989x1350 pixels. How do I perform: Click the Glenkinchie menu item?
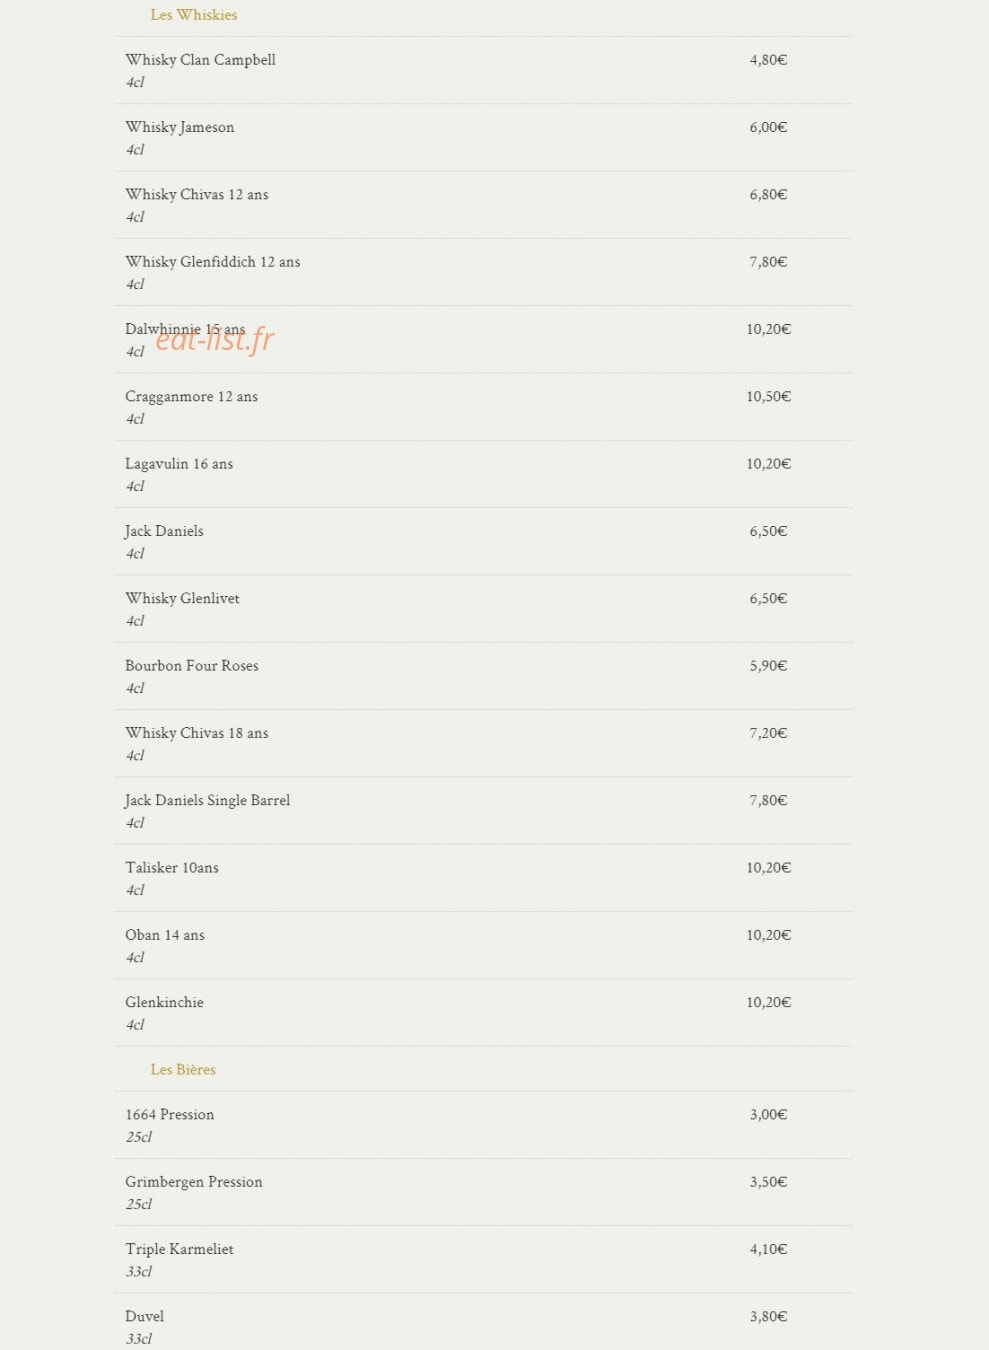[483, 1013]
